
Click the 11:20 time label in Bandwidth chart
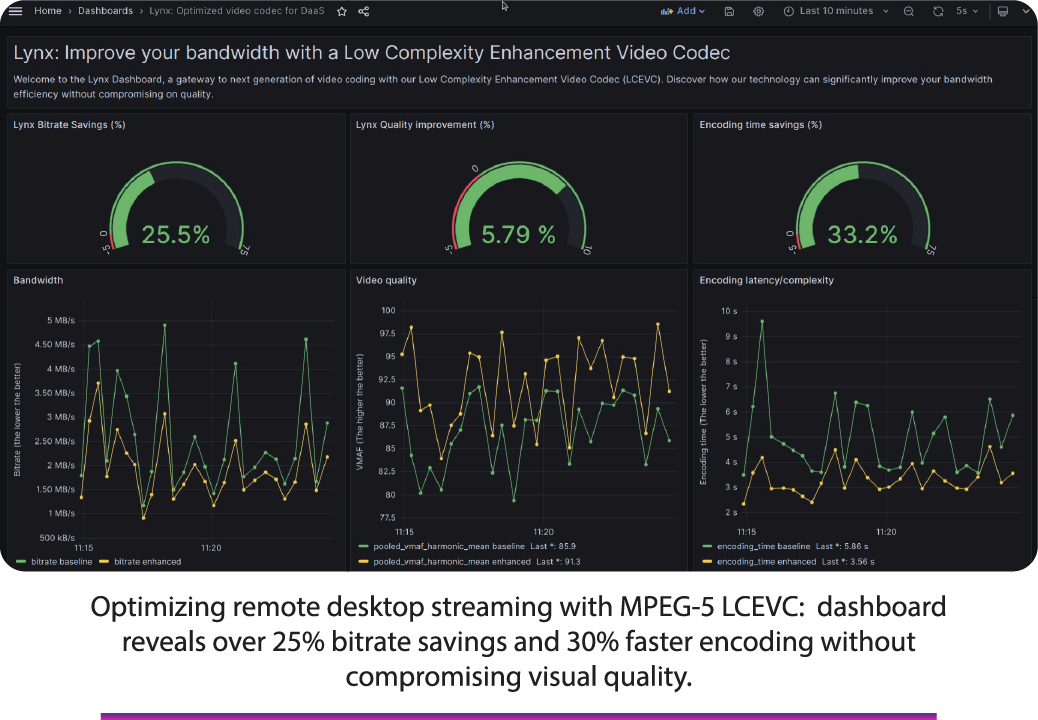(x=211, y=548)
